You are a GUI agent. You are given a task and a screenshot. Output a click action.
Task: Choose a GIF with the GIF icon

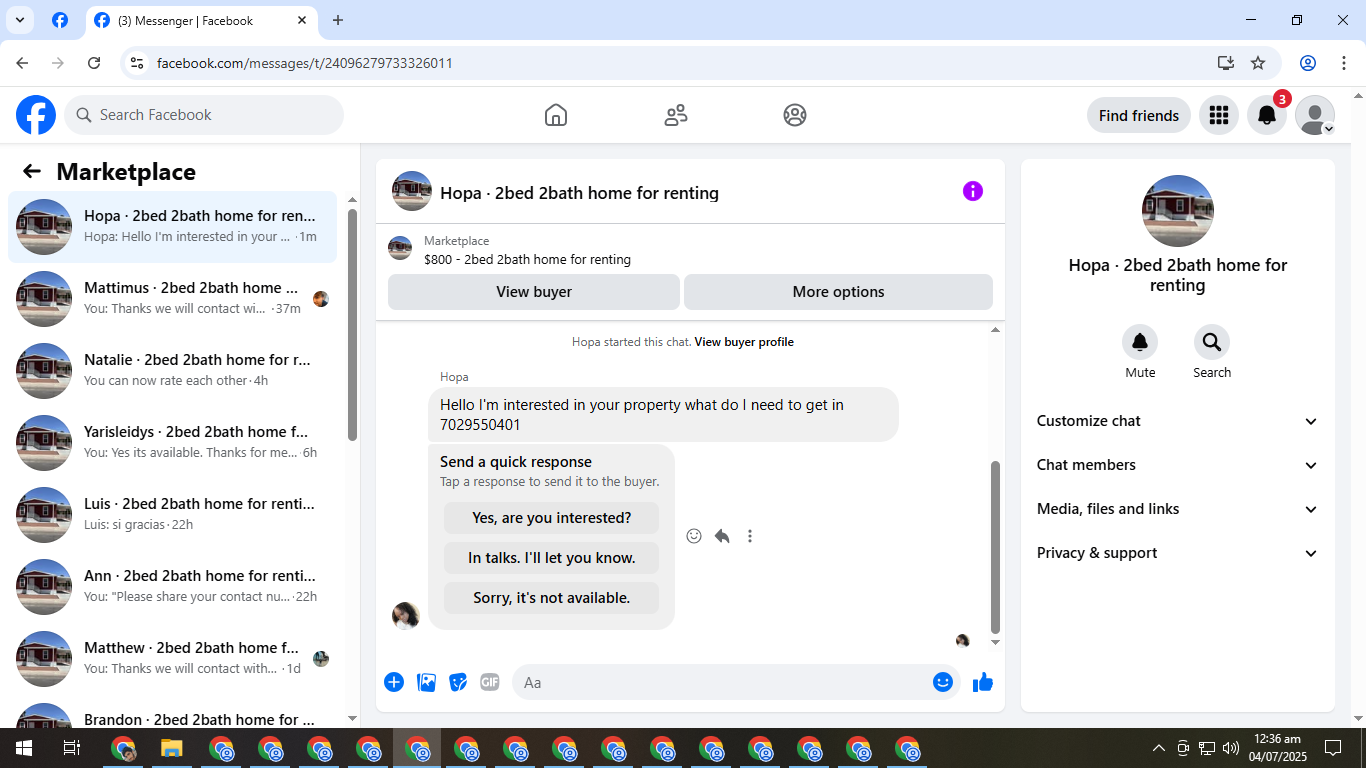click(x=489, y=682)
